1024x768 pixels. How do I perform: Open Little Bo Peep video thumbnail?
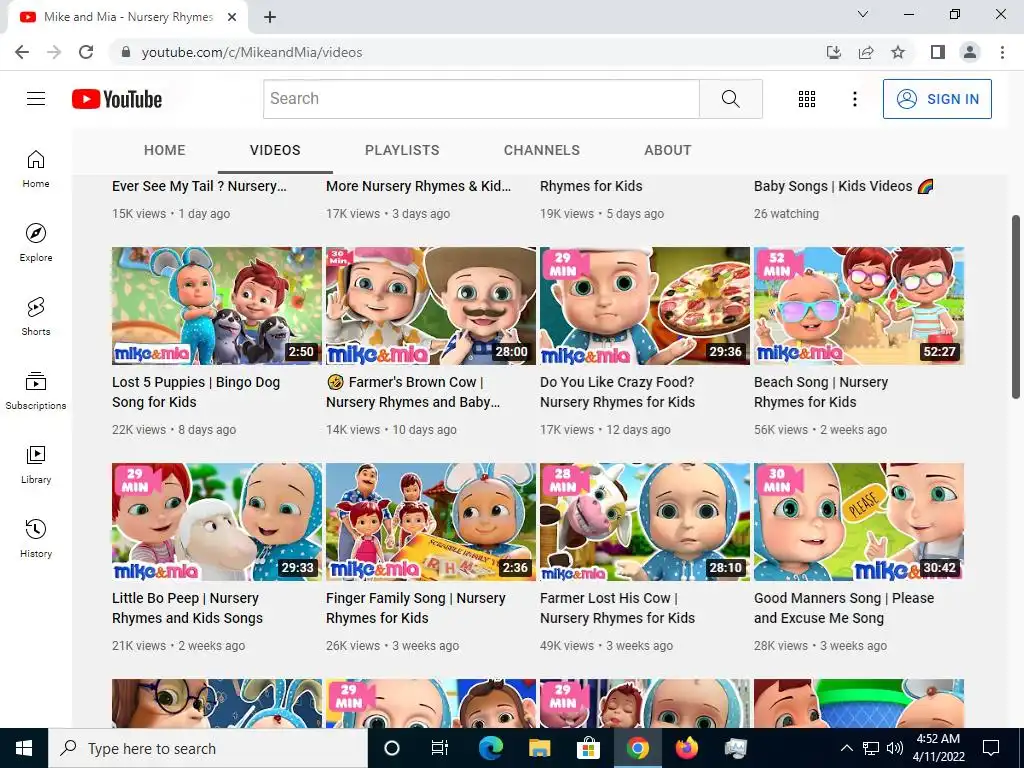217,522
